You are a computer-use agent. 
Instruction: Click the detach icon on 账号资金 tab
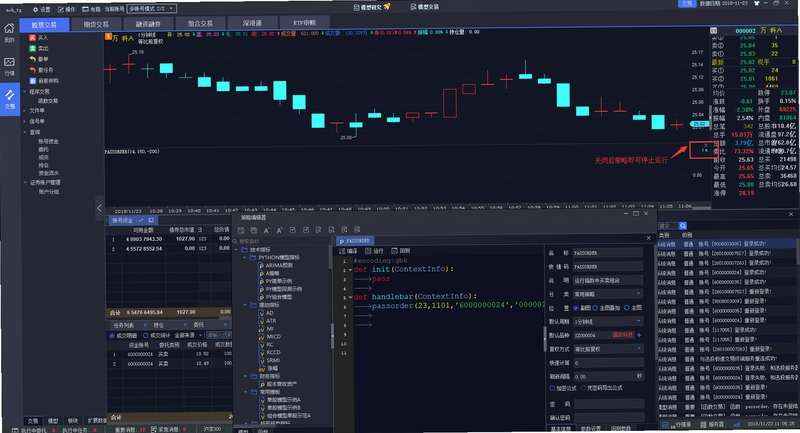(x=151, y=220)
